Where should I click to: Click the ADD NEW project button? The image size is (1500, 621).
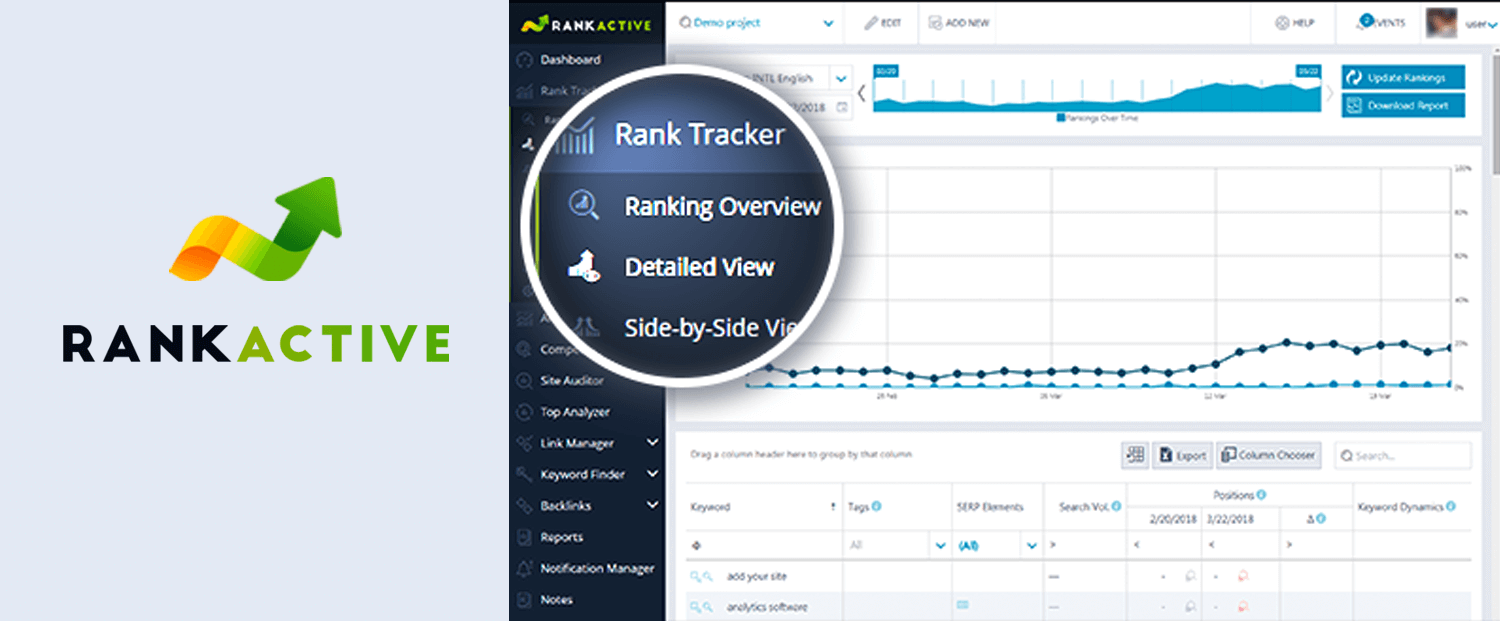[959, 23]
